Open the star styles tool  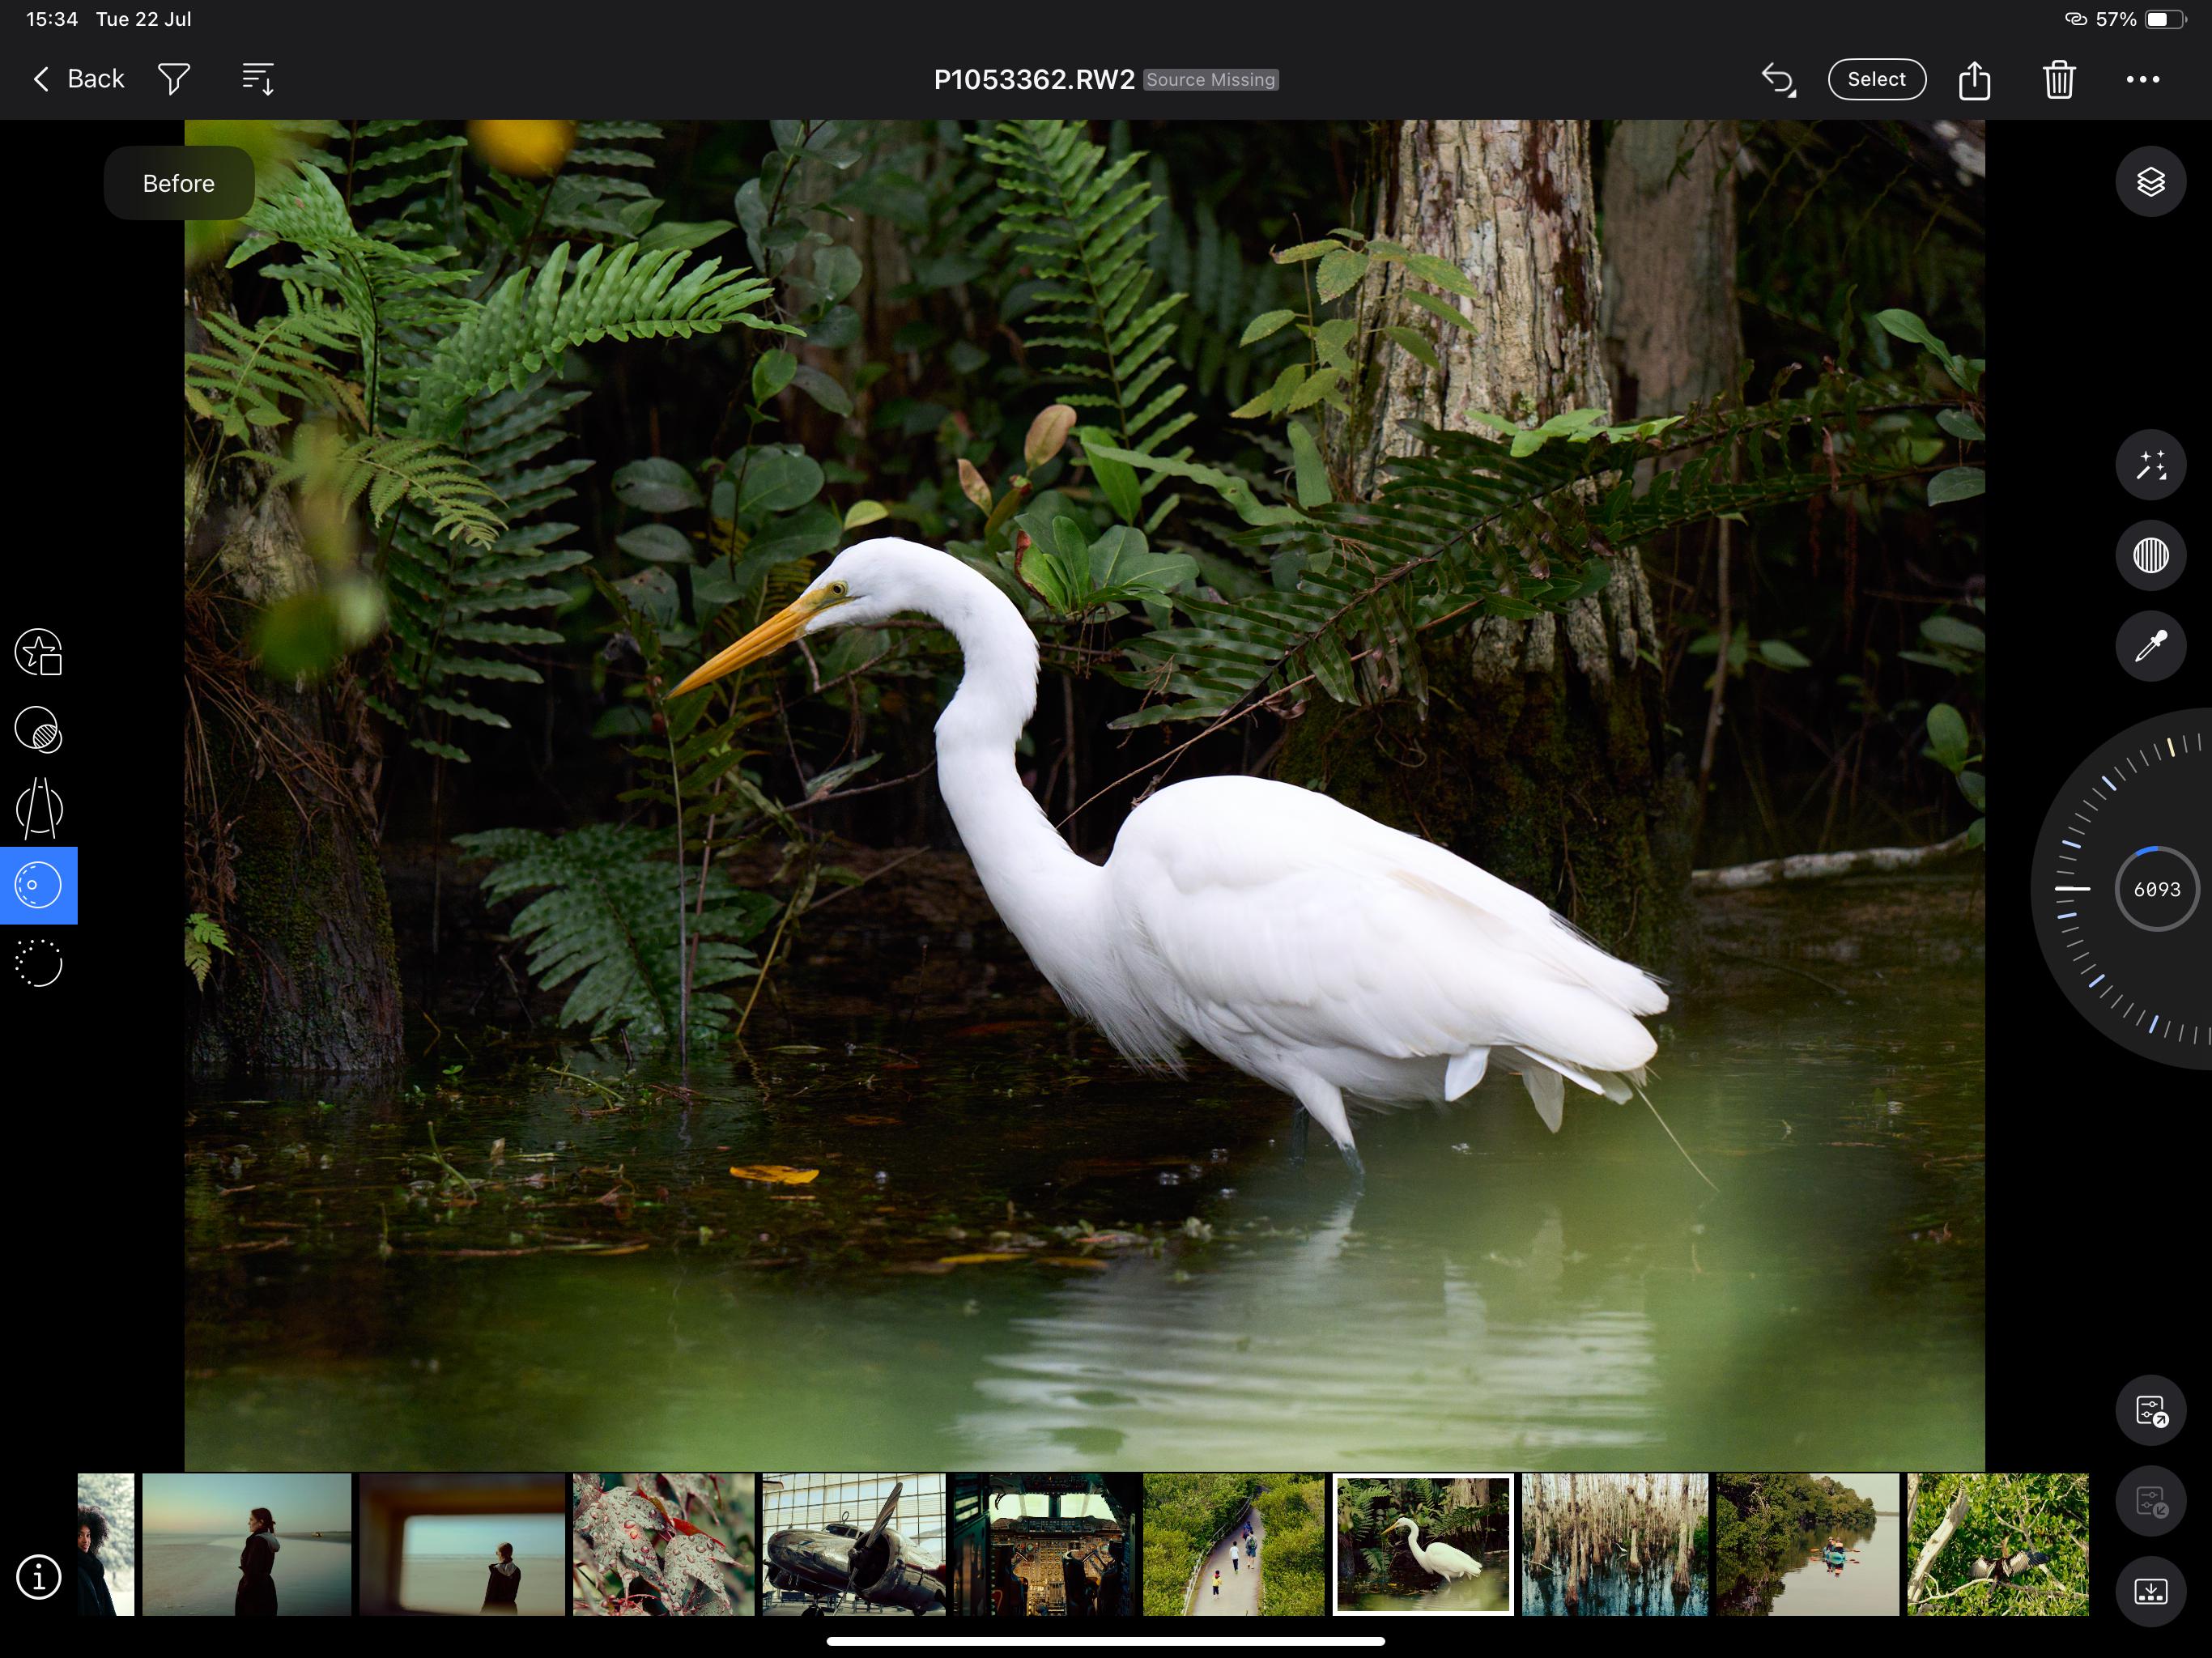tap(39, 652)
